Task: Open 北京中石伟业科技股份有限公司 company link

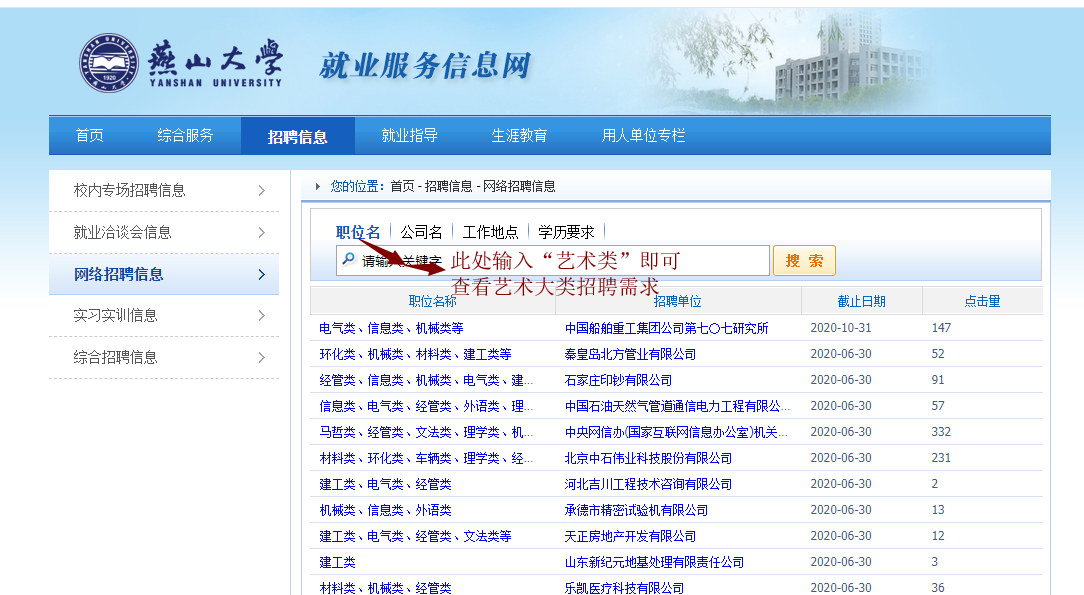Action: [648, 458]
